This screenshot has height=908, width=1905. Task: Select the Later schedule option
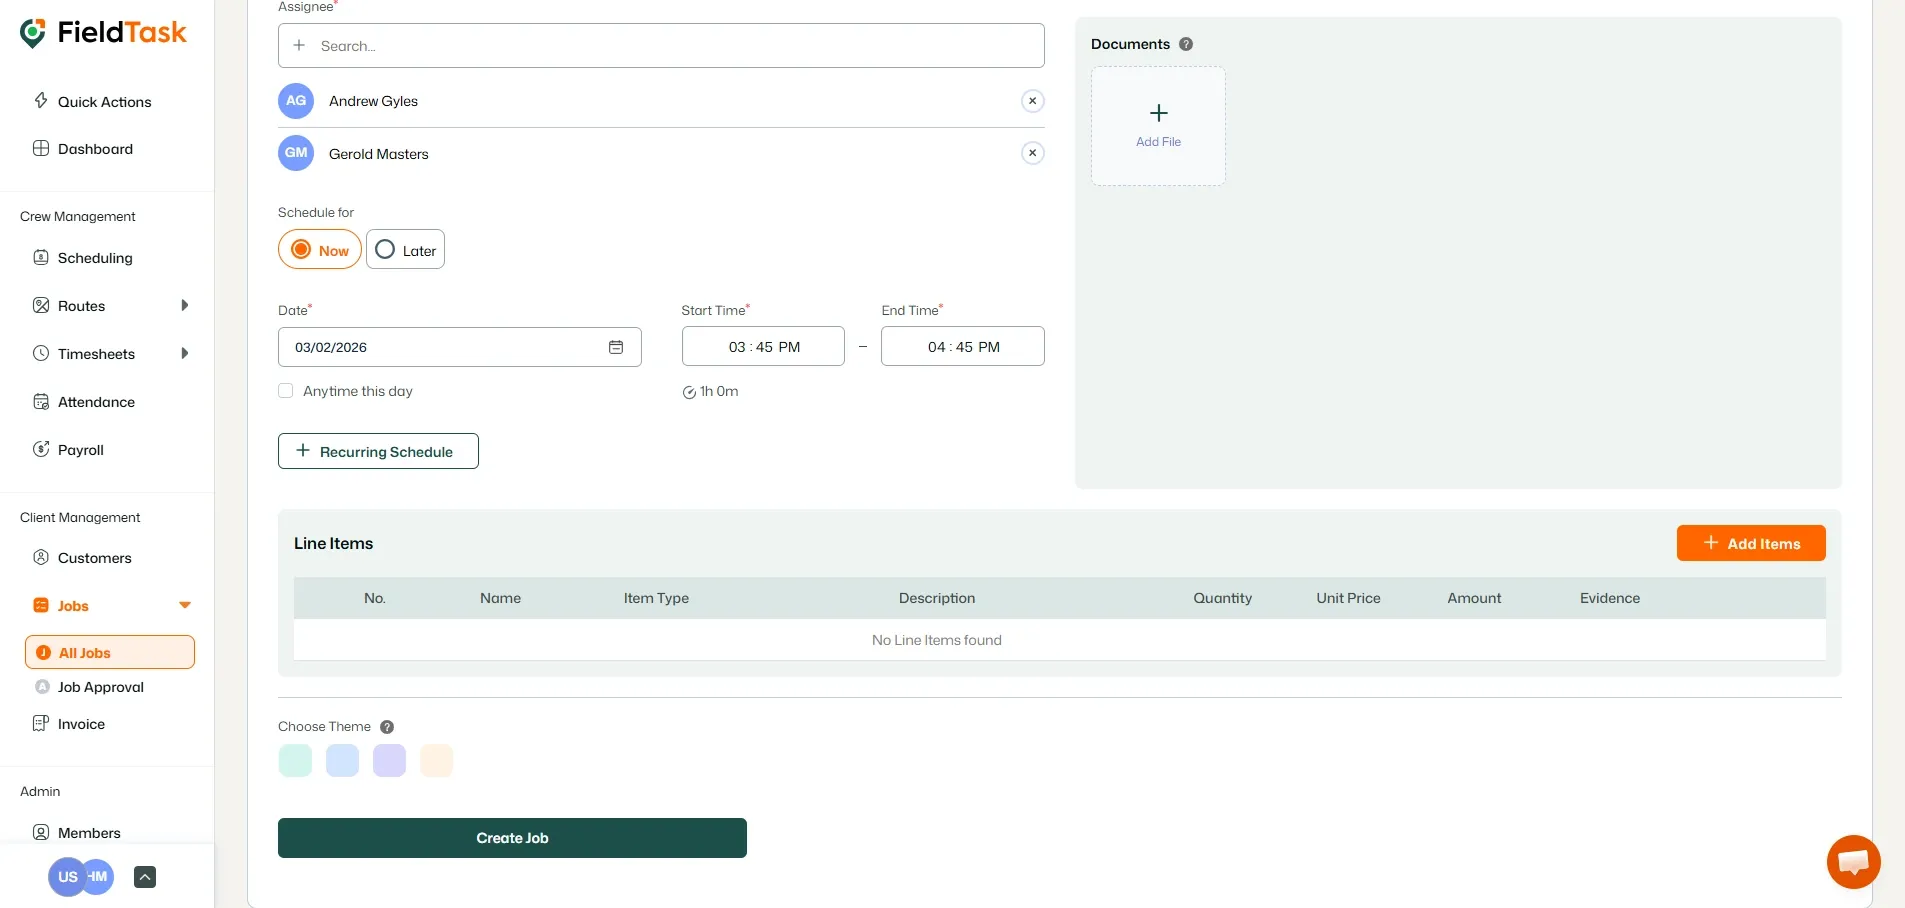point(405,250)
